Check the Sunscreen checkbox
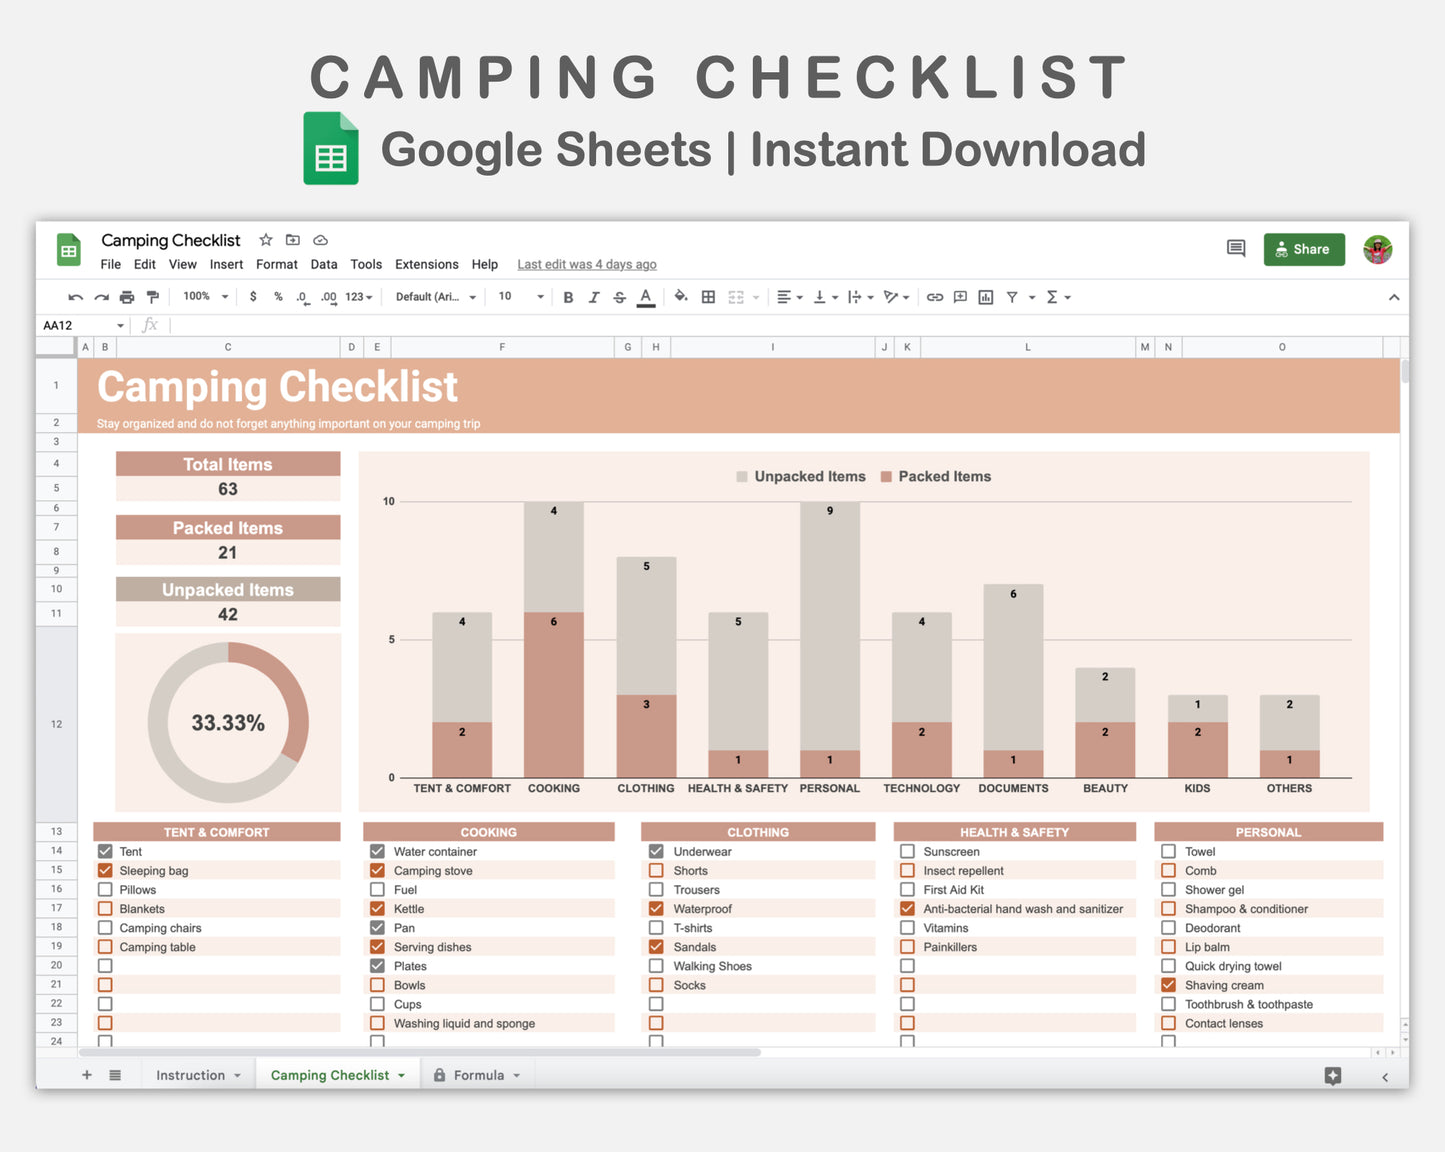1445x1152 pixels. (x=907, y=851)
